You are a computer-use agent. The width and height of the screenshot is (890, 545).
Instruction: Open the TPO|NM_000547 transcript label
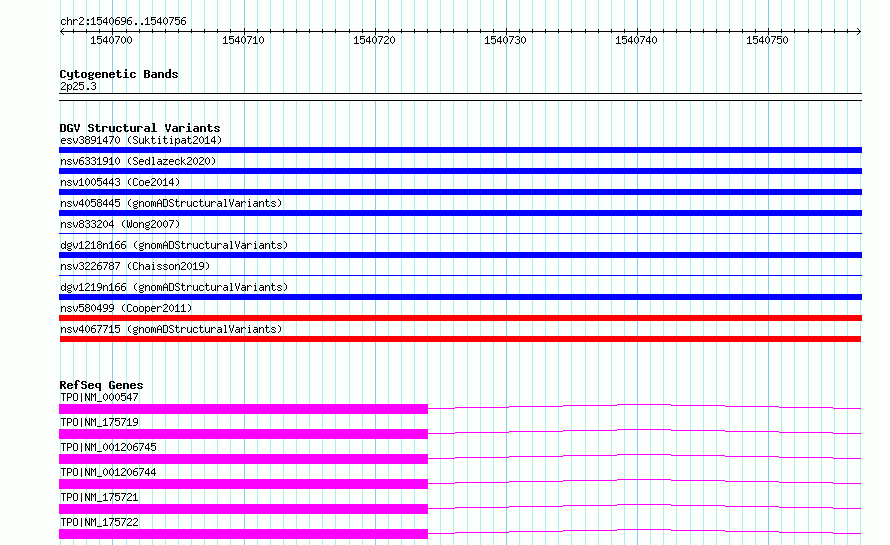tap(99, 397)
